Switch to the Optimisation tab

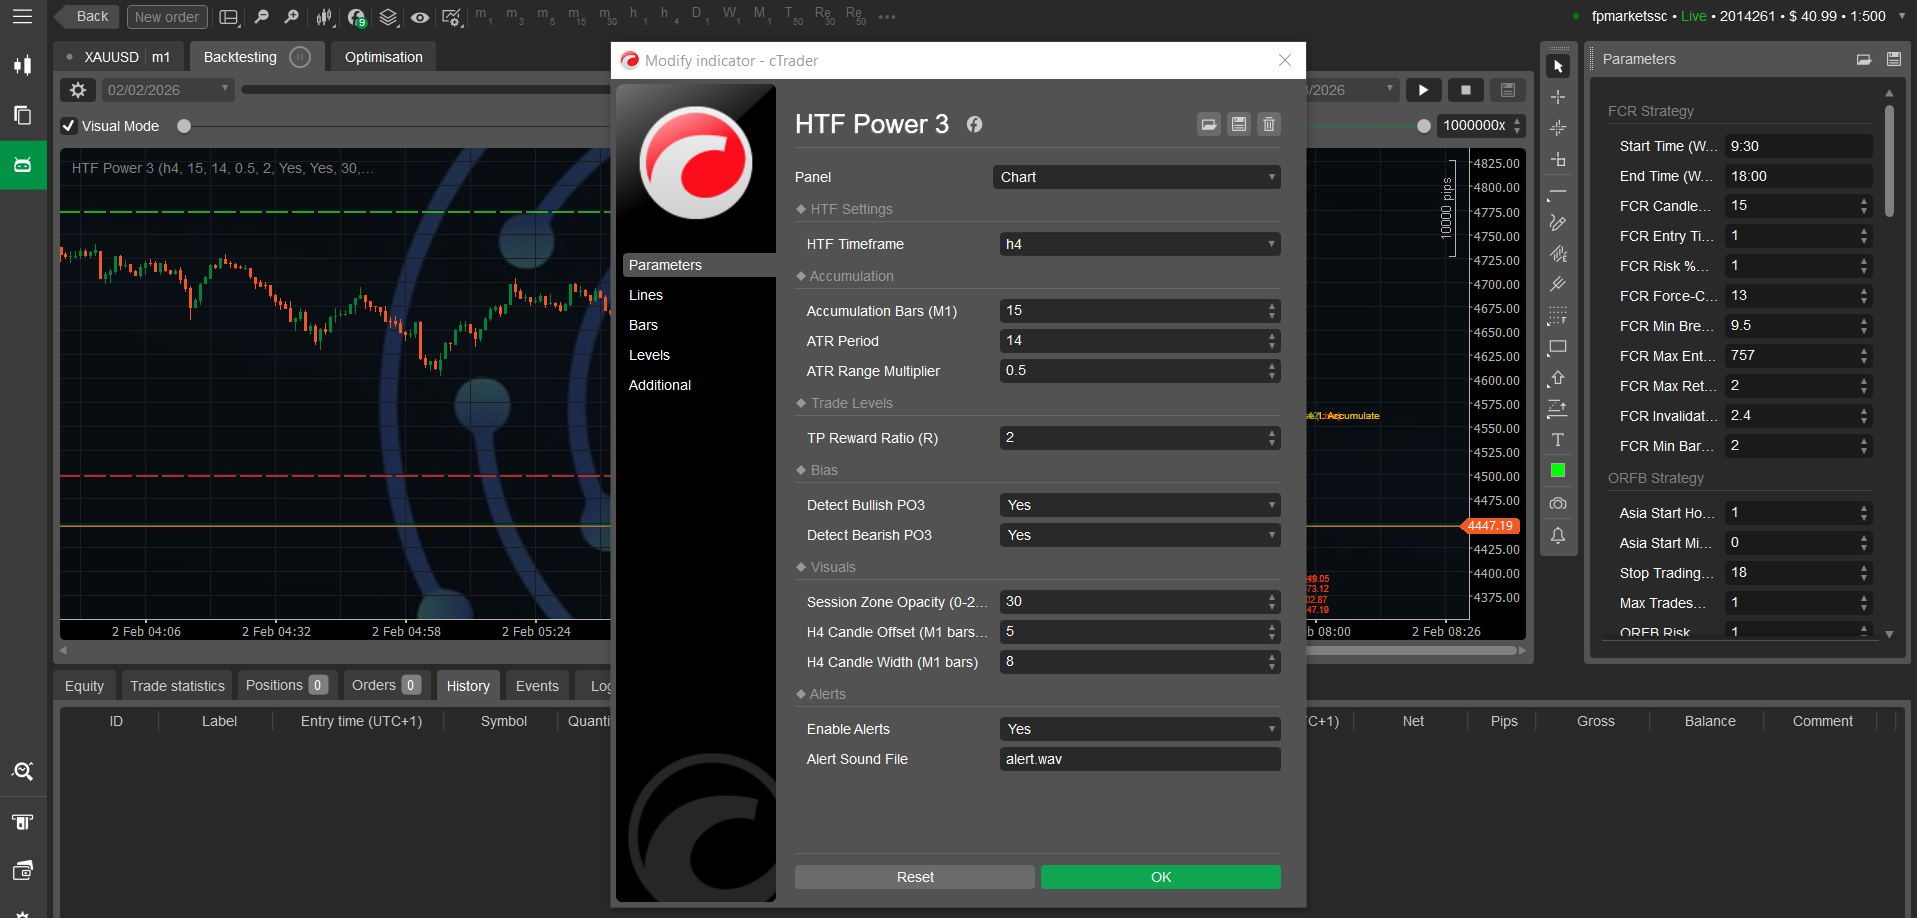click(x=383, y=57)
